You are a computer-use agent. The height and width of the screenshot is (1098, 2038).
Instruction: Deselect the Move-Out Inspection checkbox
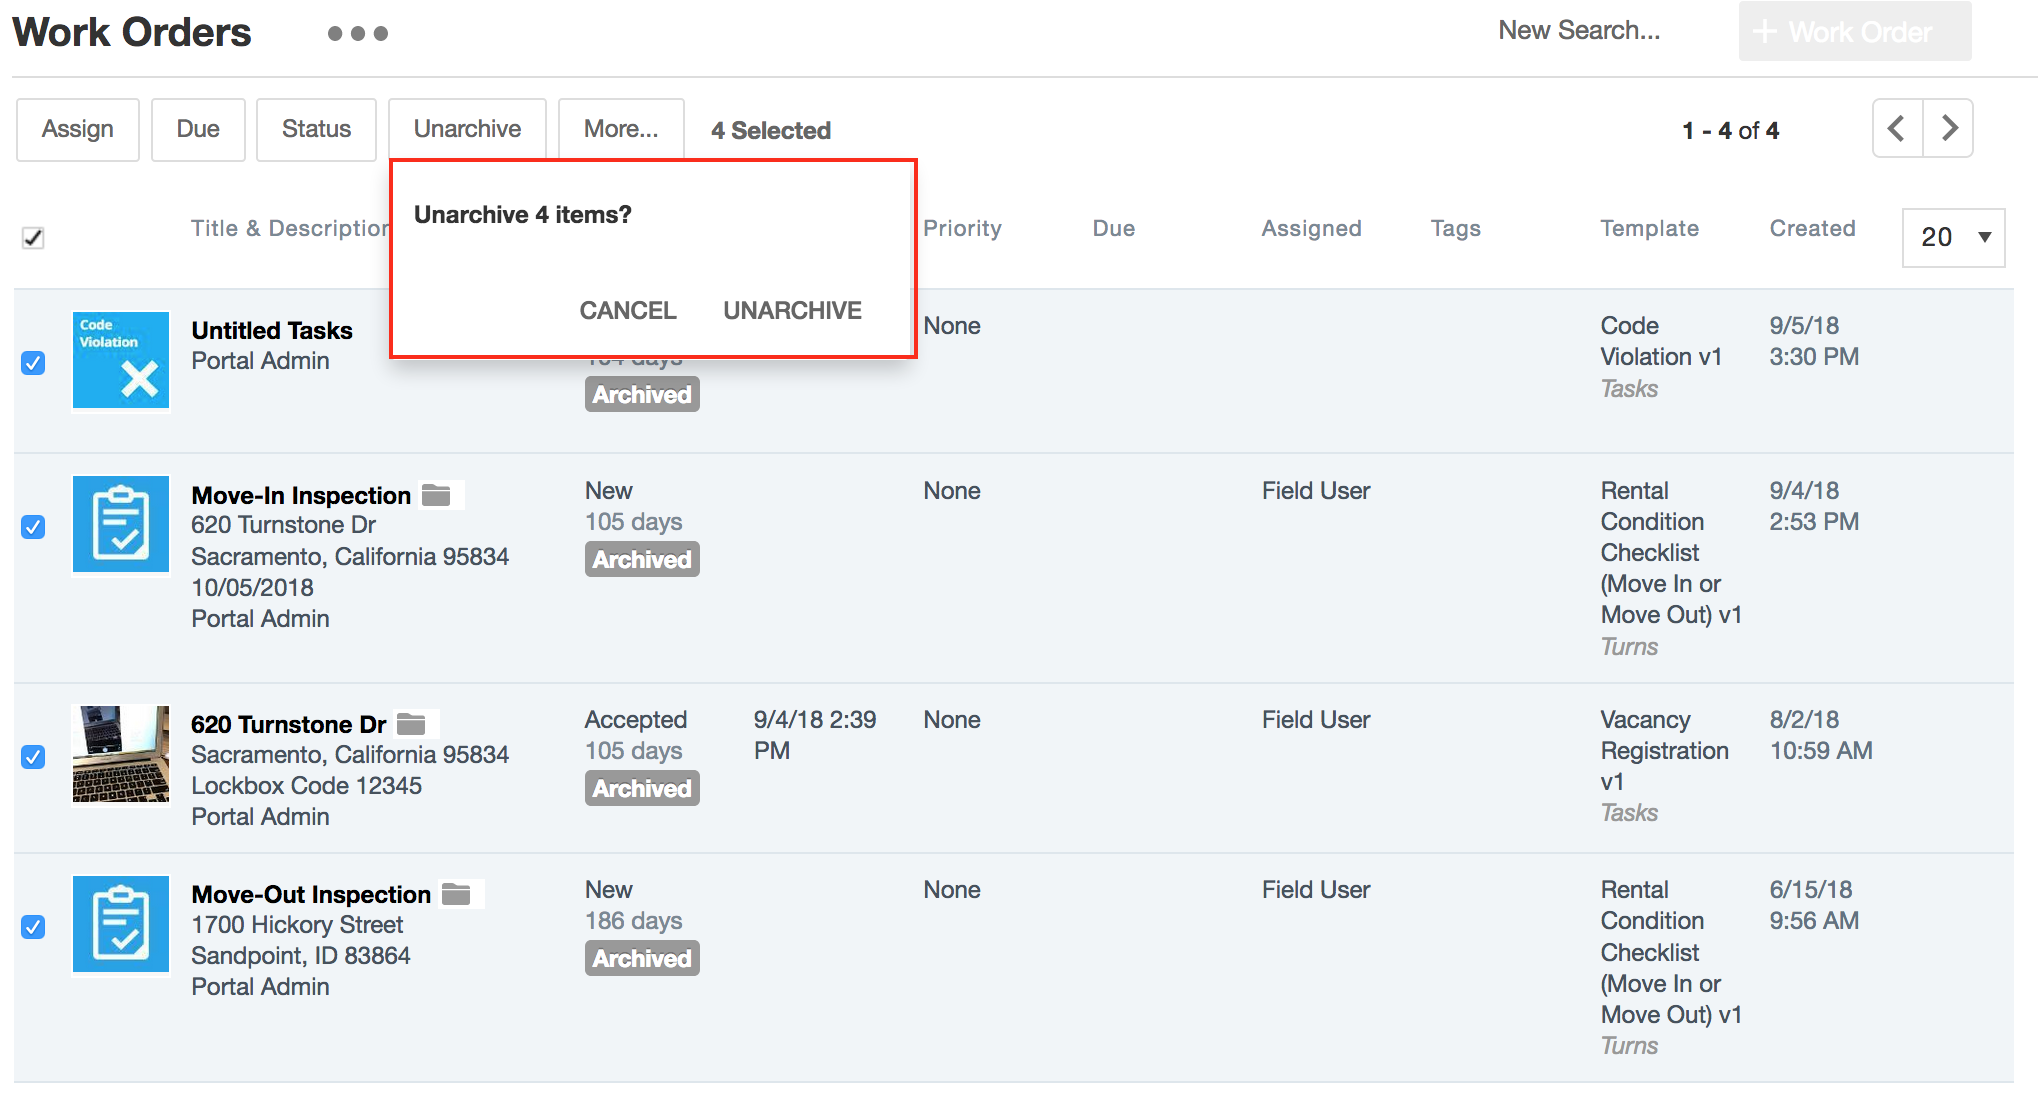[x=33, y=926]
